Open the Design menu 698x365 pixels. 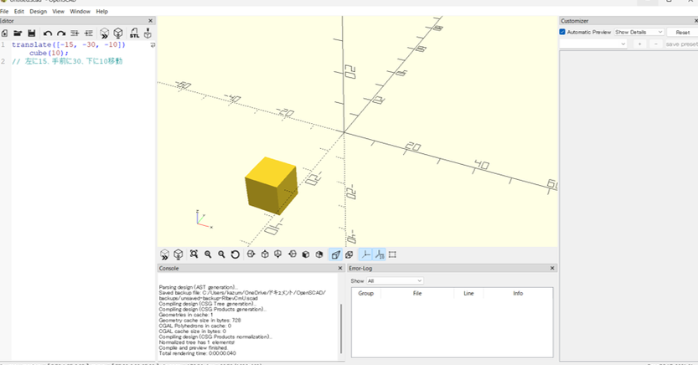tap(38, 11)
